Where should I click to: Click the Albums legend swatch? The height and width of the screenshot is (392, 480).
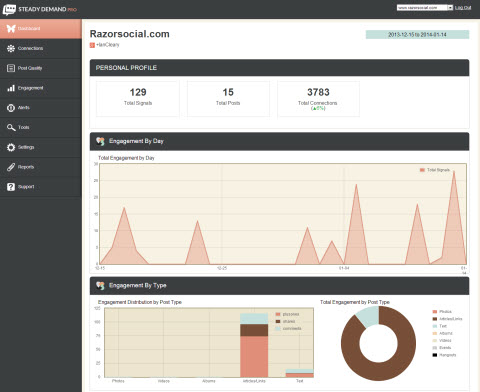(x=435, y=334)
